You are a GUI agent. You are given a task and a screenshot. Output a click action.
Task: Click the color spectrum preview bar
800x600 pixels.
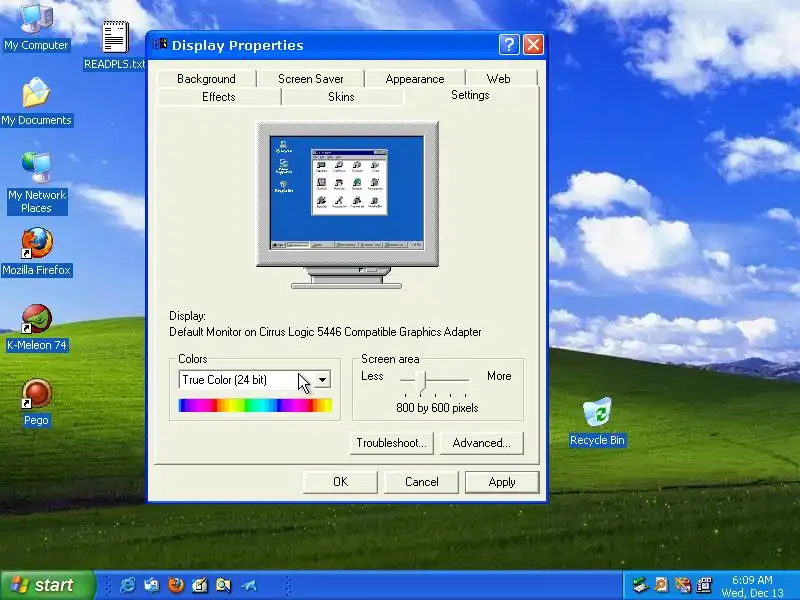coord(255,405)
